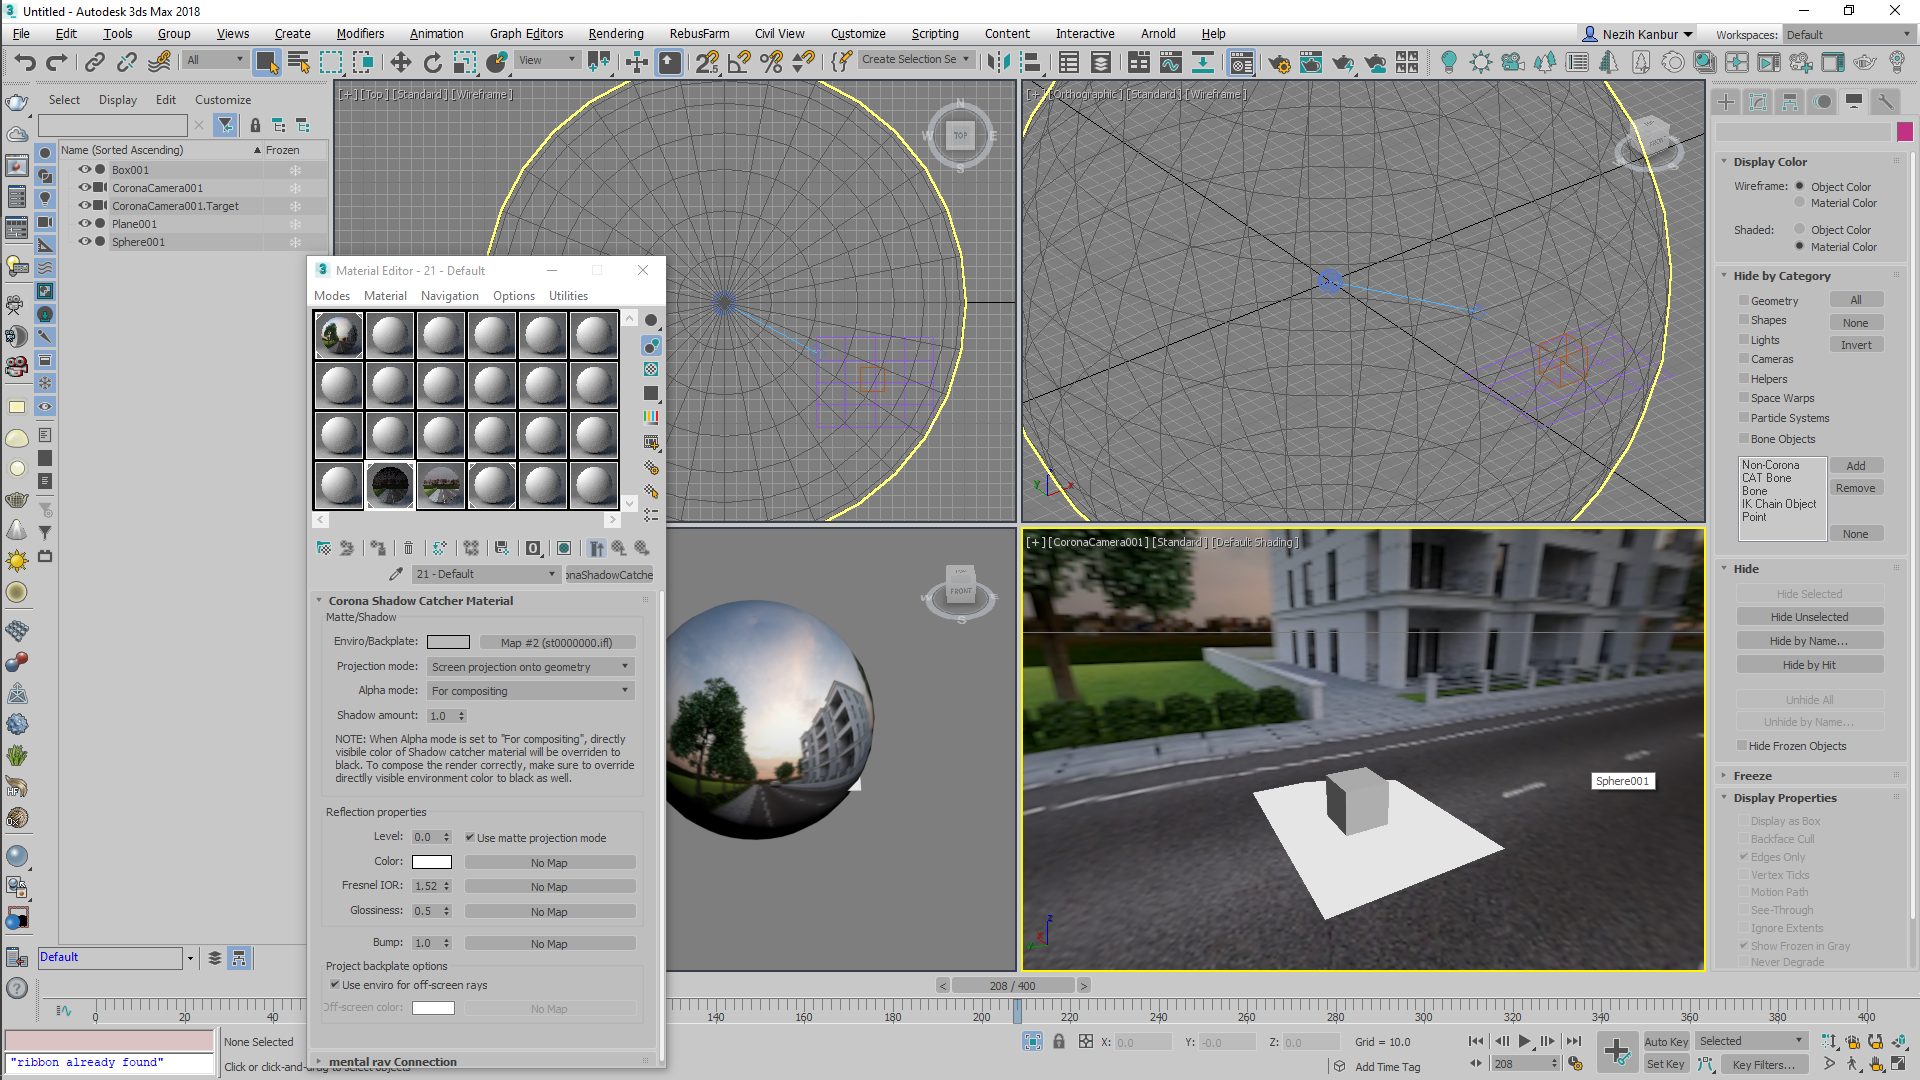Uncheck Use matte projection mode

[x=469, y=838]
